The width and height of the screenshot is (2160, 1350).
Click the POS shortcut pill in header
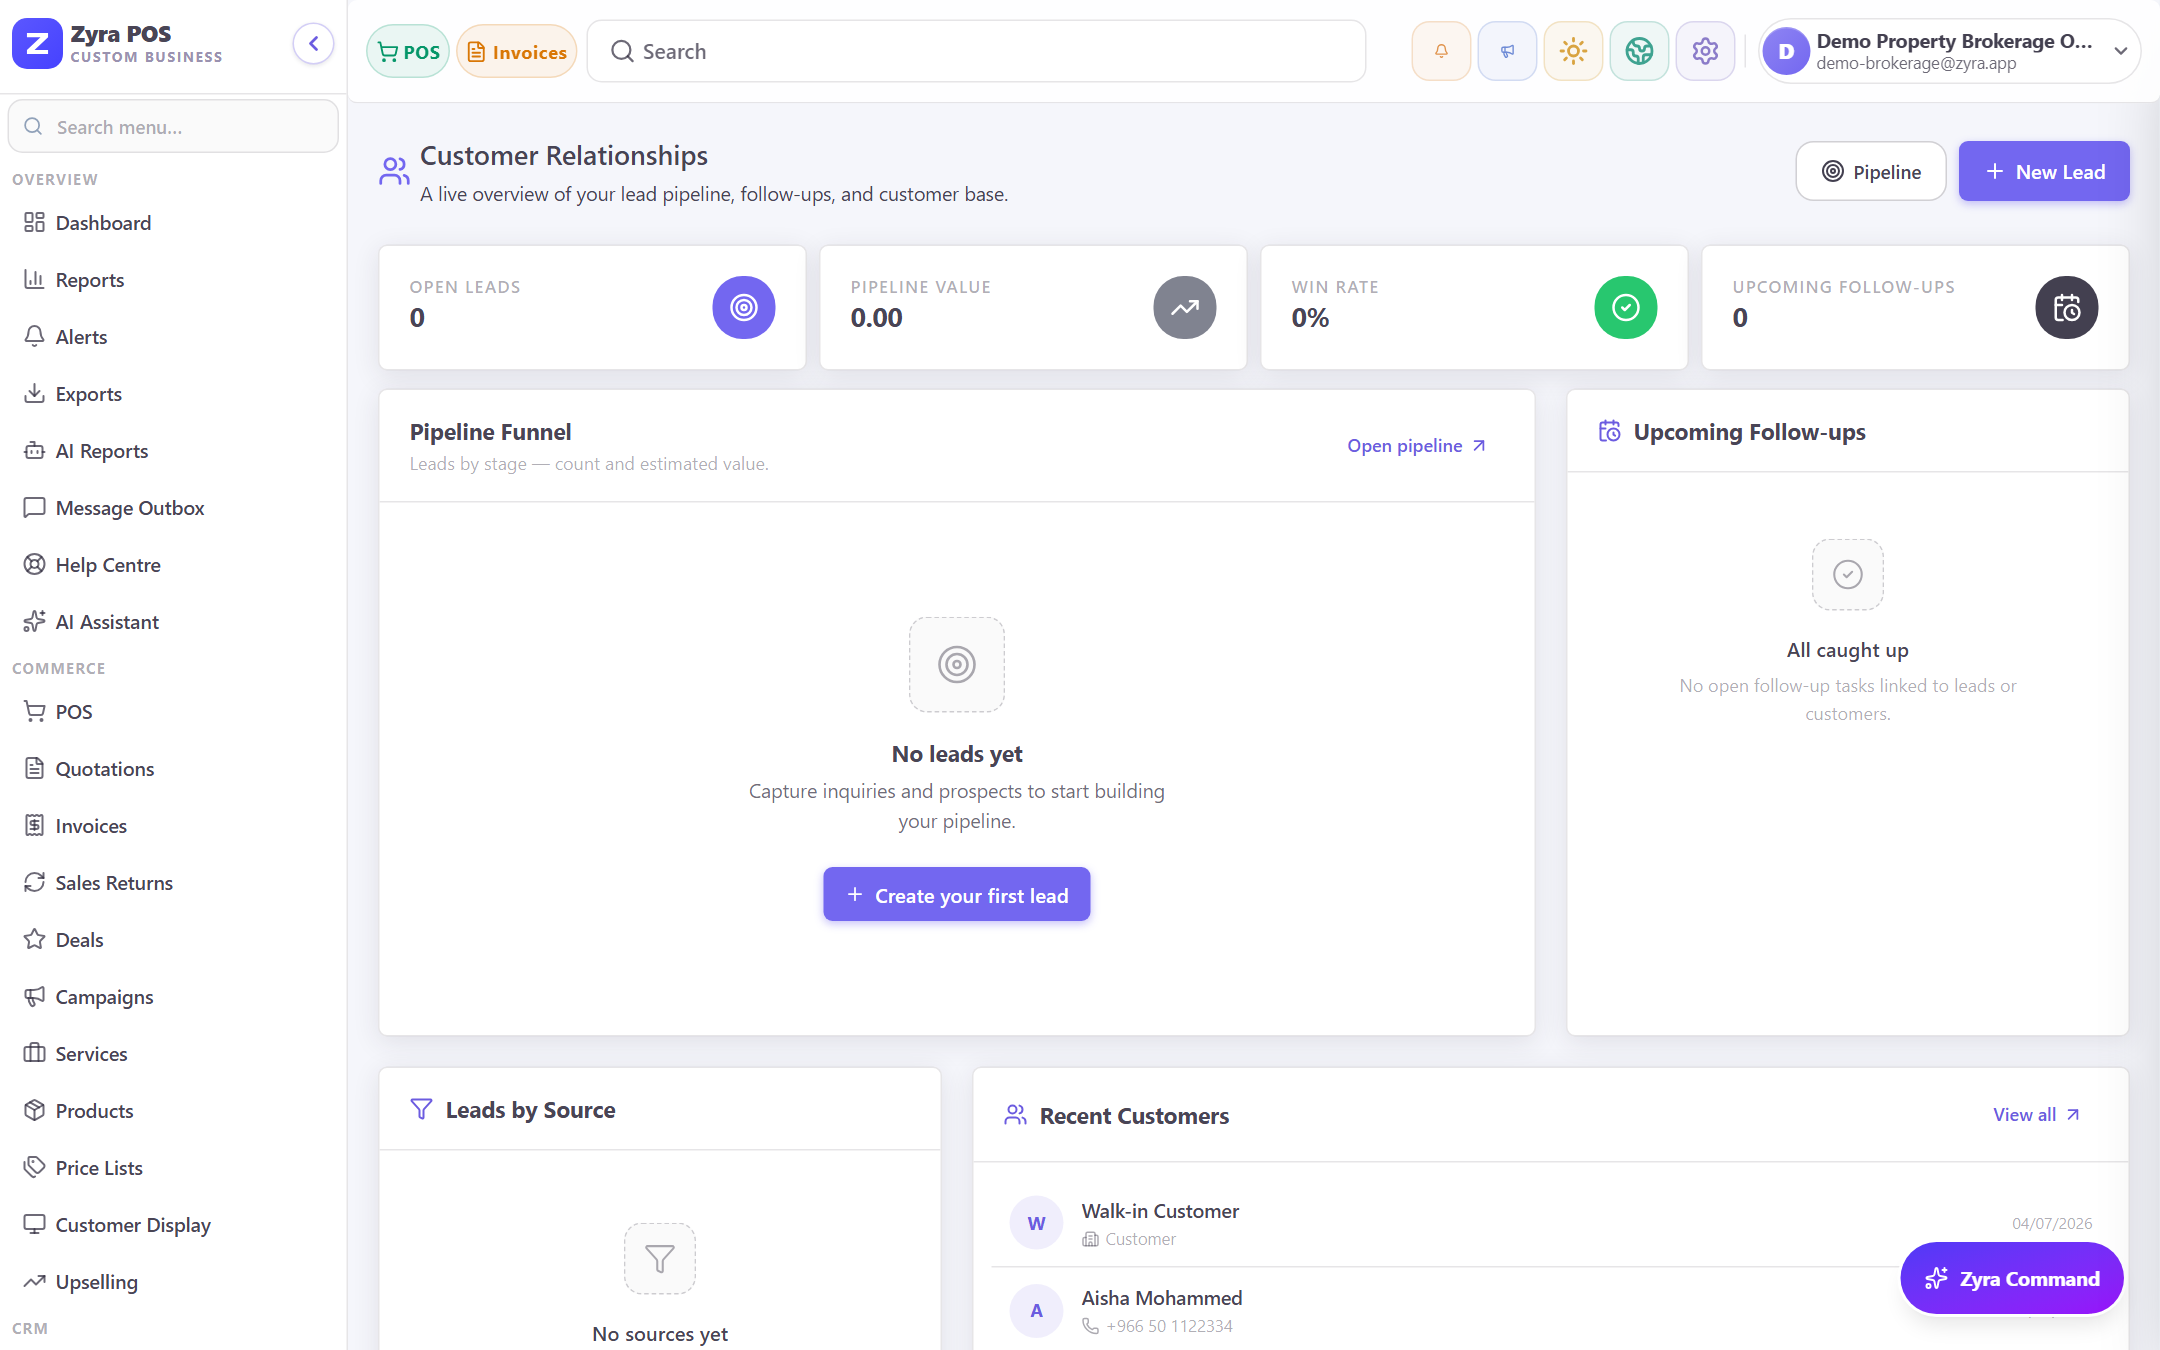click(x=408, y=52)
